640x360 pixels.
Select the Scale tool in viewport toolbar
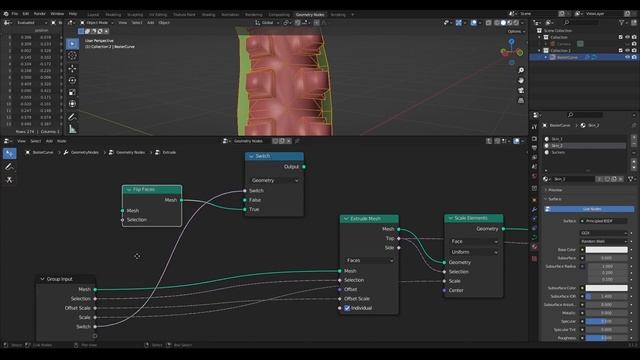(x=72, y=92)
